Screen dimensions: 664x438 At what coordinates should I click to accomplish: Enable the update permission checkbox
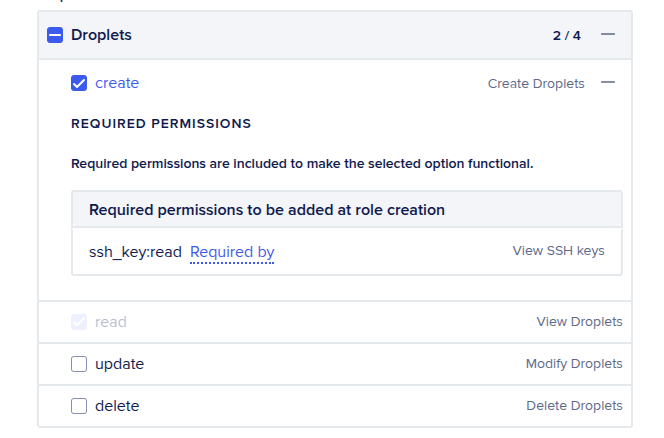79,364
